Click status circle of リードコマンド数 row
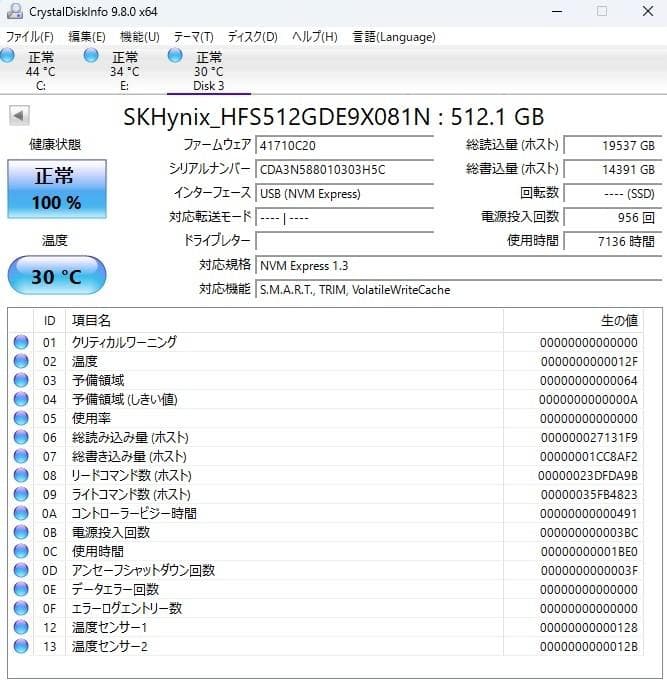Screen dimensions: 667x682 click(x=21, y=475)
